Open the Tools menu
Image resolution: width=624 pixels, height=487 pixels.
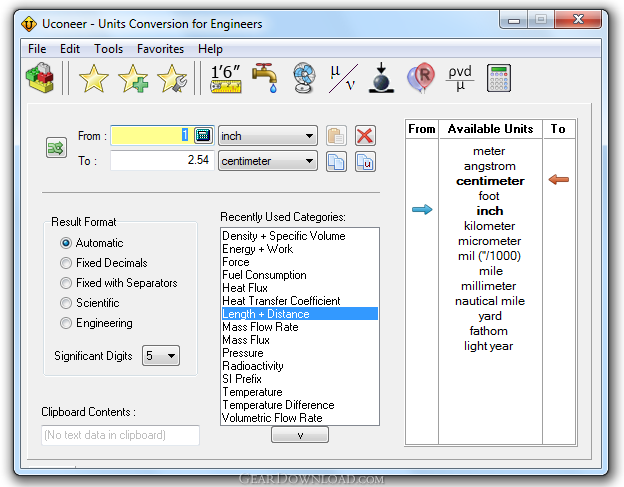(108, 49)
